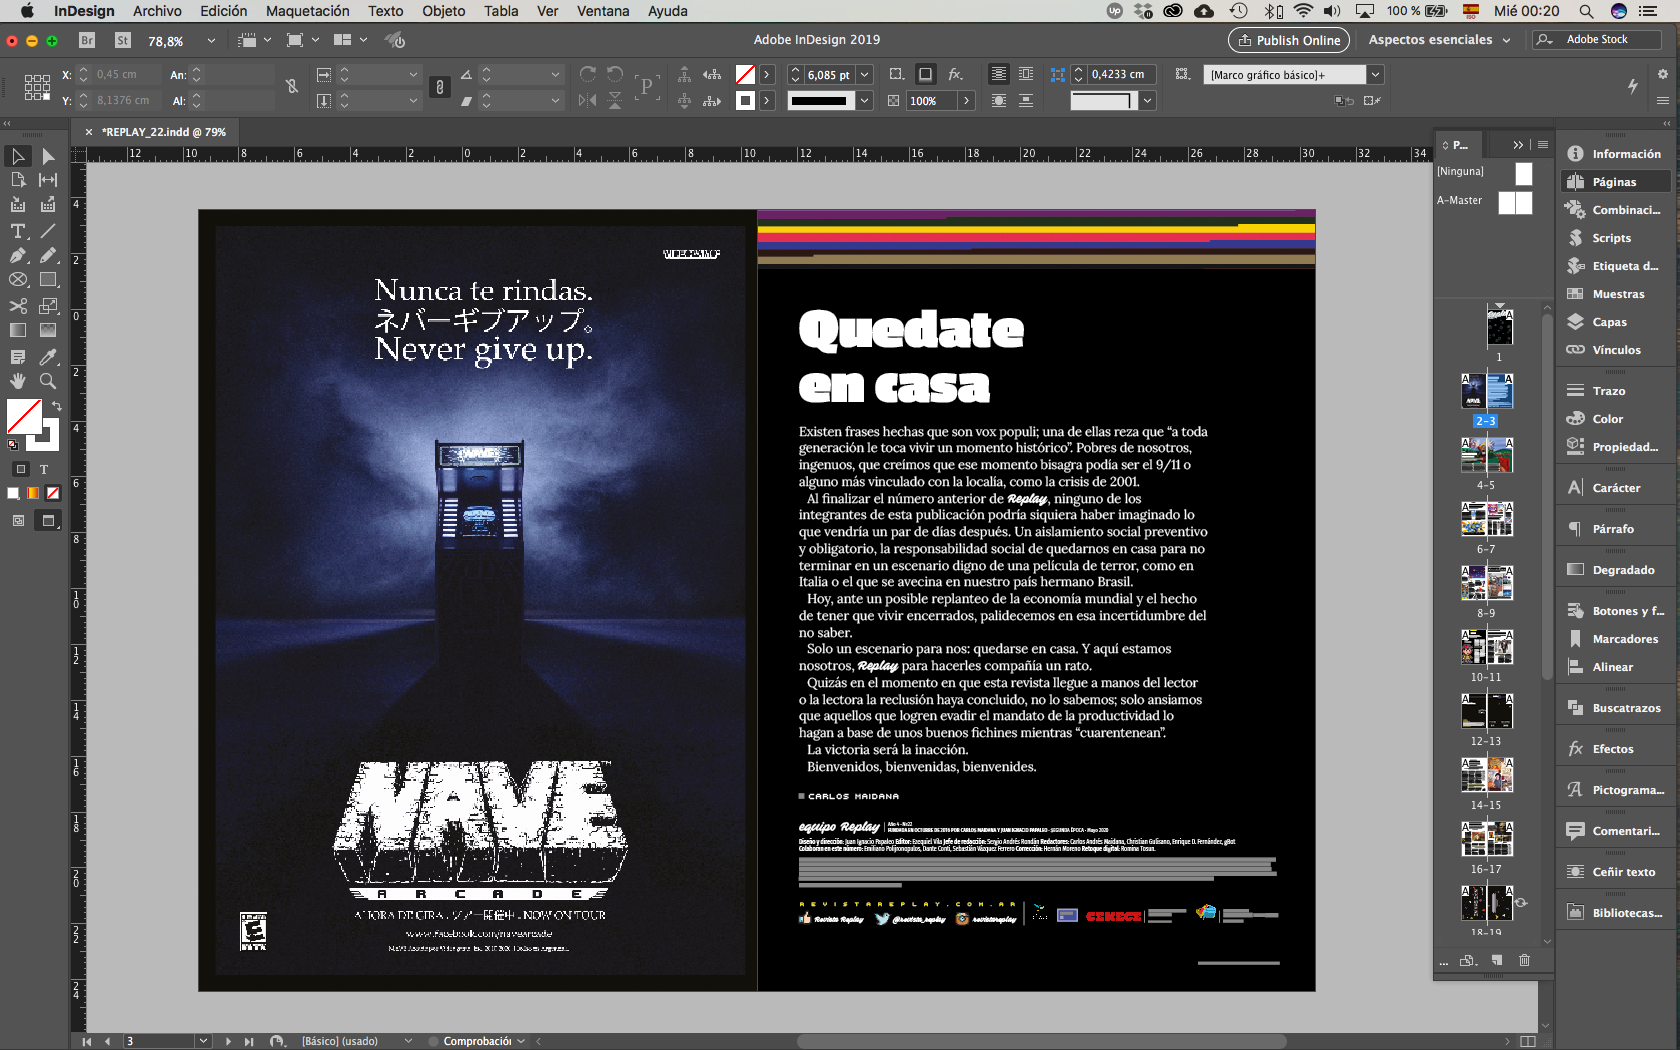1680x1050 pixels.
Task: Toggle formatting affects container button
Action: click(x=21, y=469)
